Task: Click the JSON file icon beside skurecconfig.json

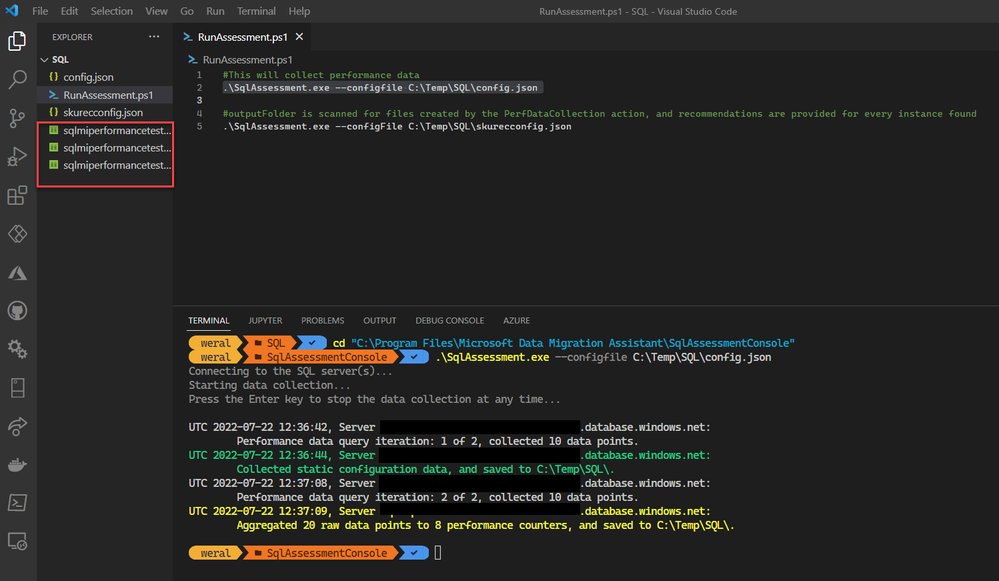Action: pos(54,112)
